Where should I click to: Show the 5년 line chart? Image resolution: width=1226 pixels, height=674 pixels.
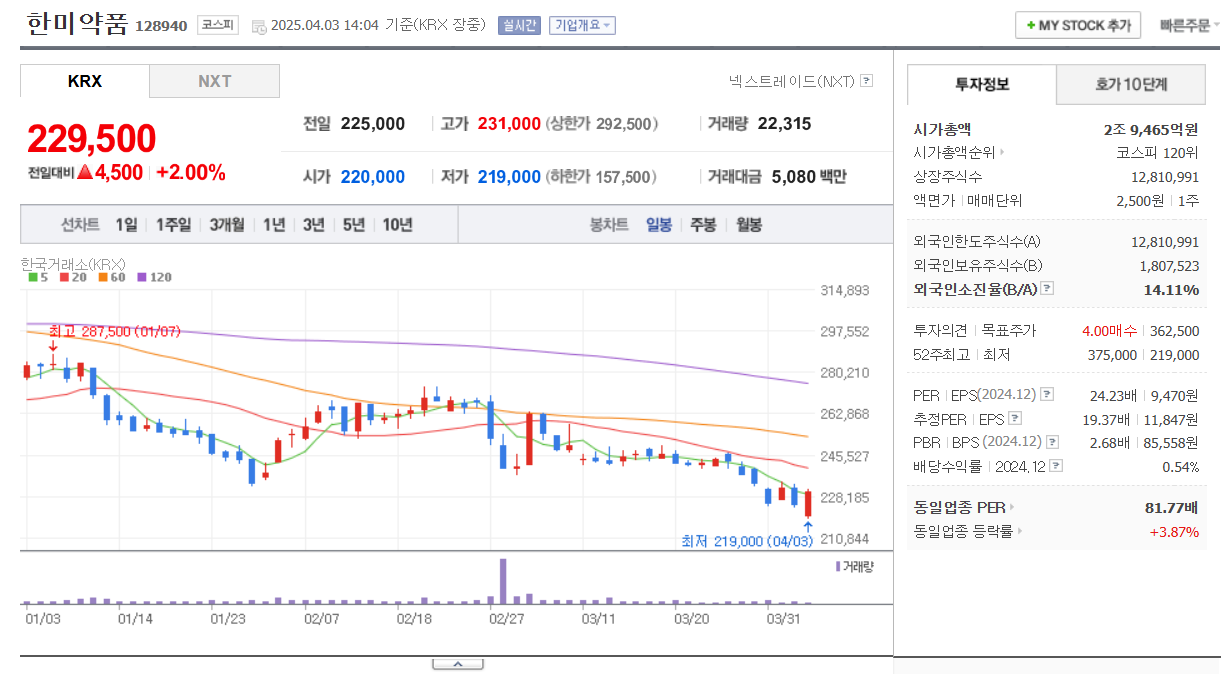(x=354, y=224)
